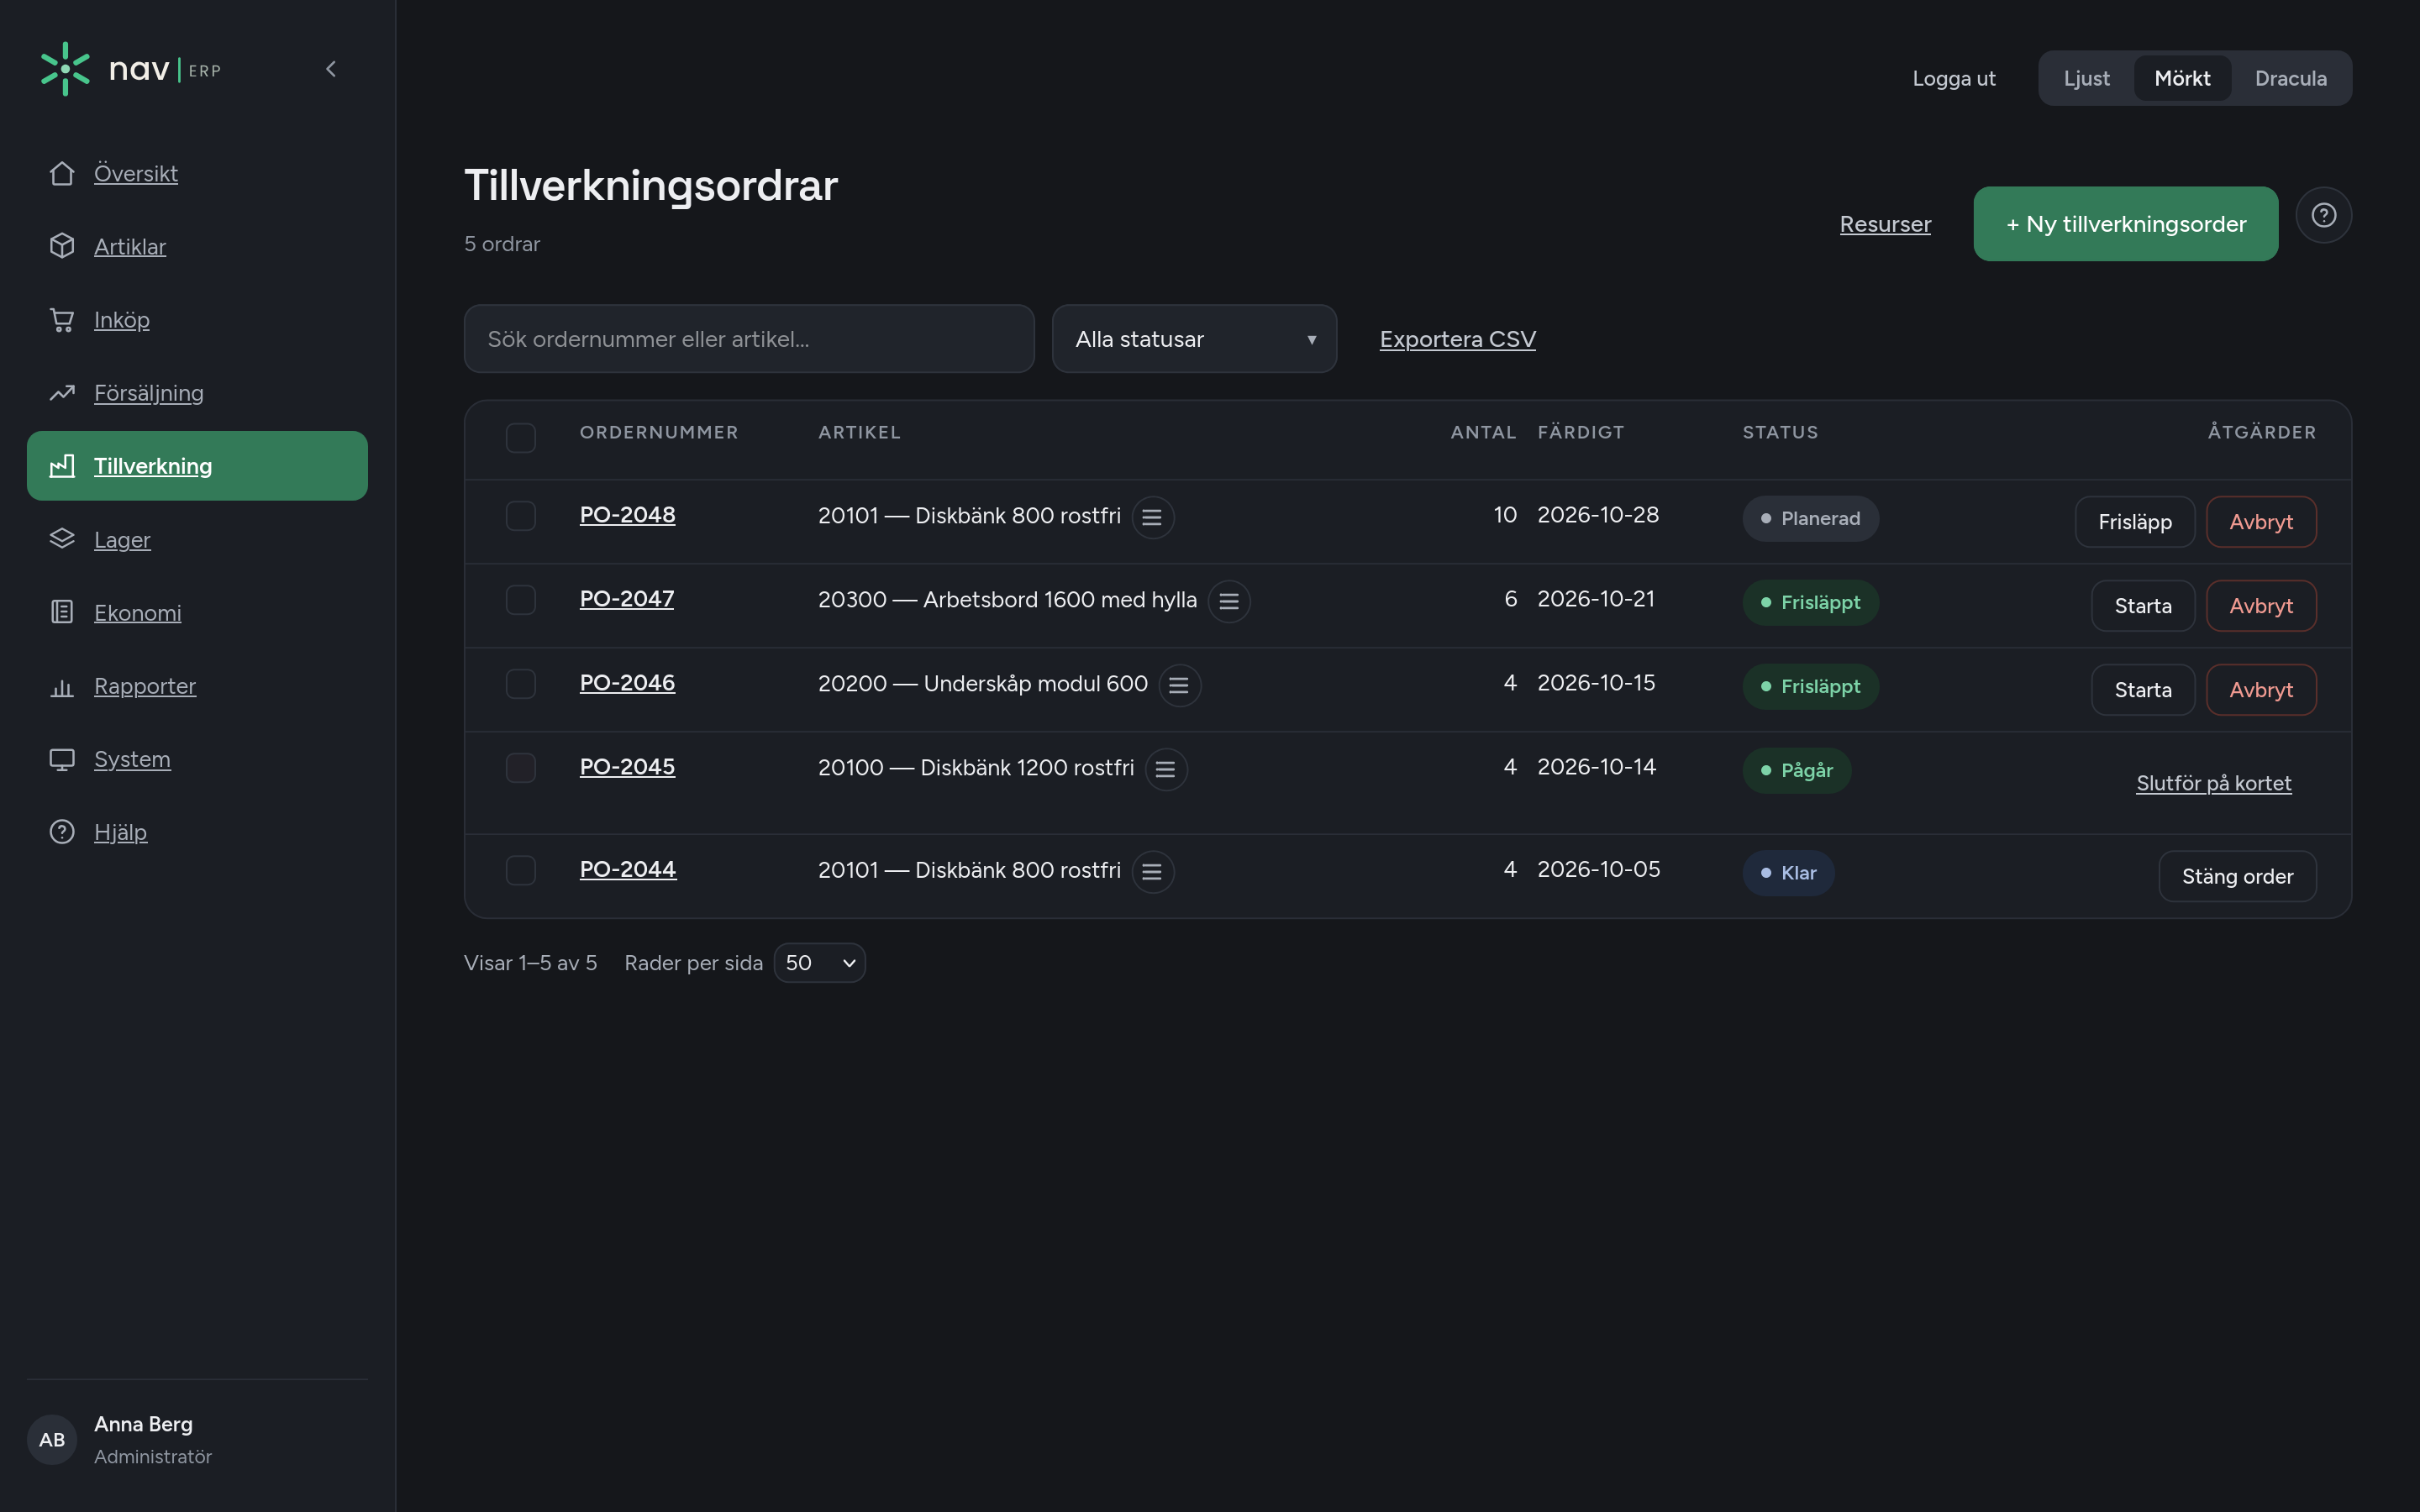This screenshot has height=1512, width=2420.
Task: Check the box for order PO-2044
Action: 520,870
